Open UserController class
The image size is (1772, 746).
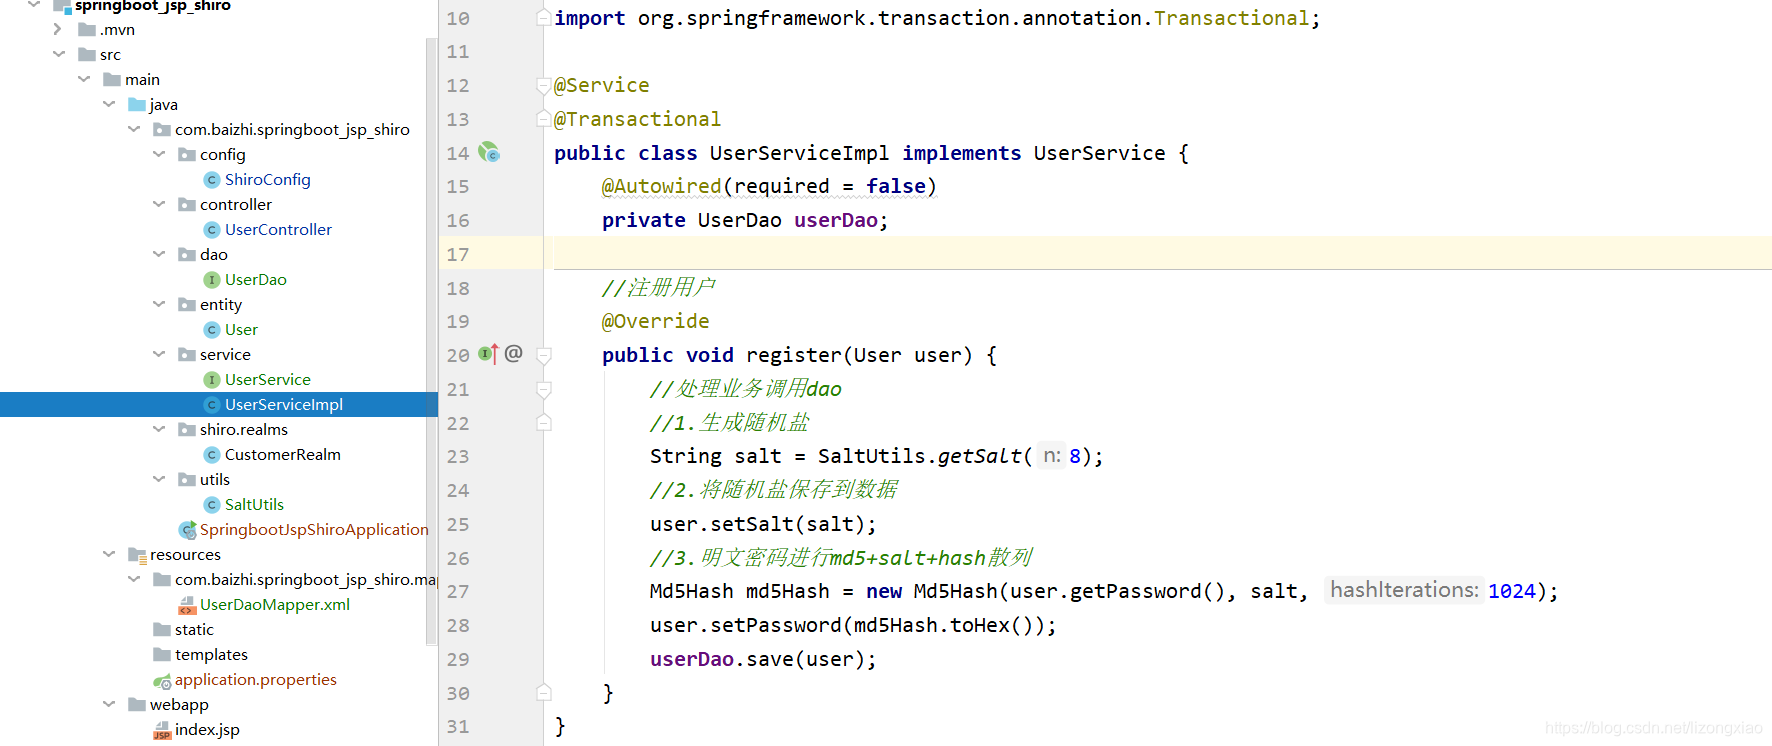(278, 230)
